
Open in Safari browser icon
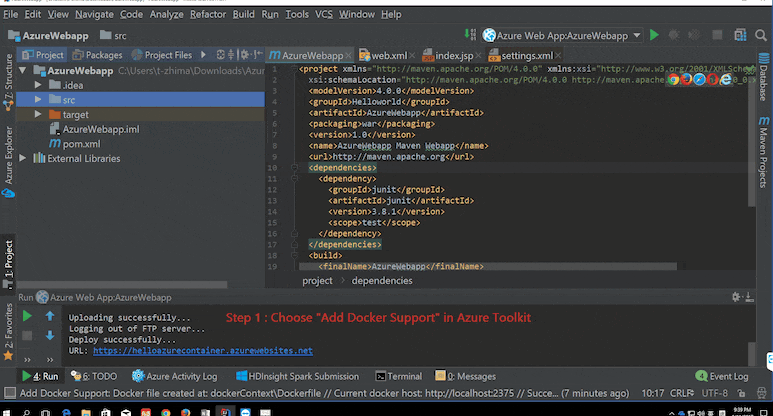(699, 79)
